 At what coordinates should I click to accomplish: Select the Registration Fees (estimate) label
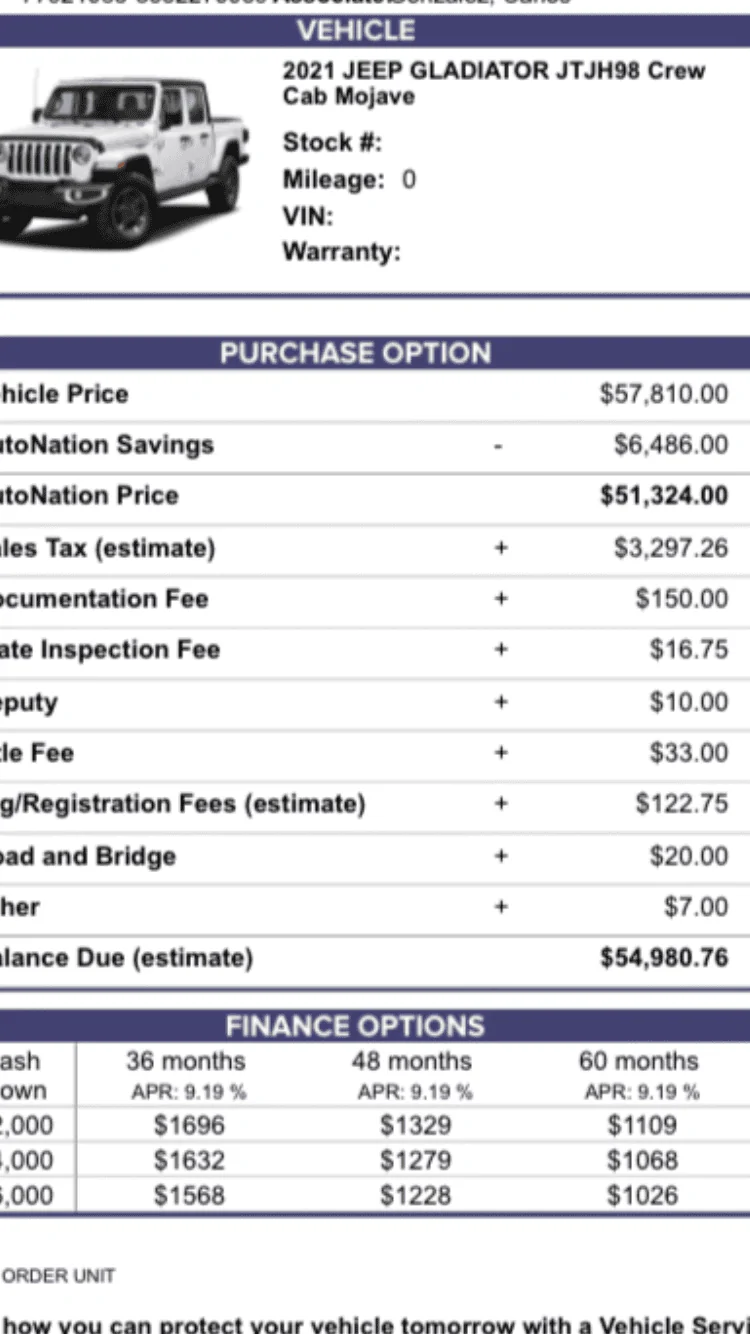click(x=182, y=804)
